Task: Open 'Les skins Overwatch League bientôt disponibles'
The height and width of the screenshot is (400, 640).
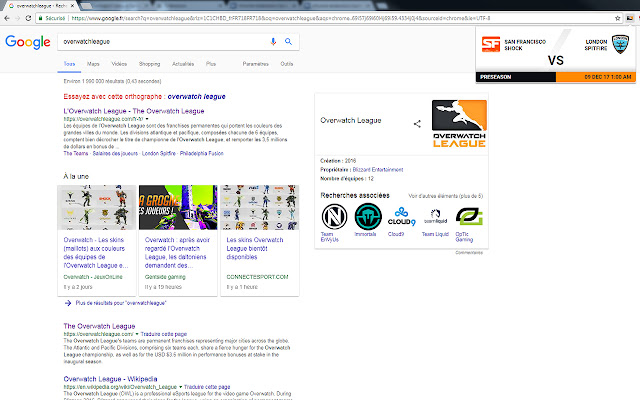Action: (x=255, y=248)
